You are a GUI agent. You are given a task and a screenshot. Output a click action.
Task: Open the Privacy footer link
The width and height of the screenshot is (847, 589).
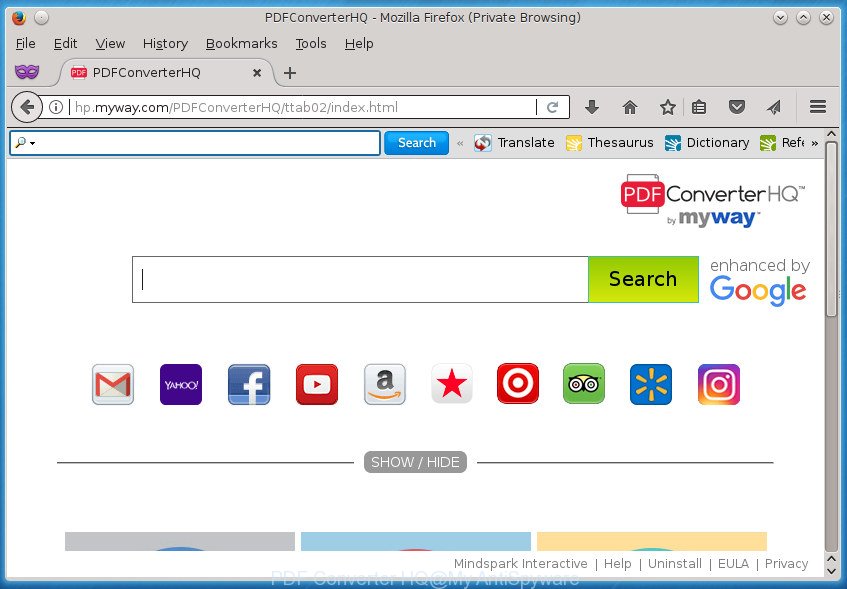[x=786, y=564]
